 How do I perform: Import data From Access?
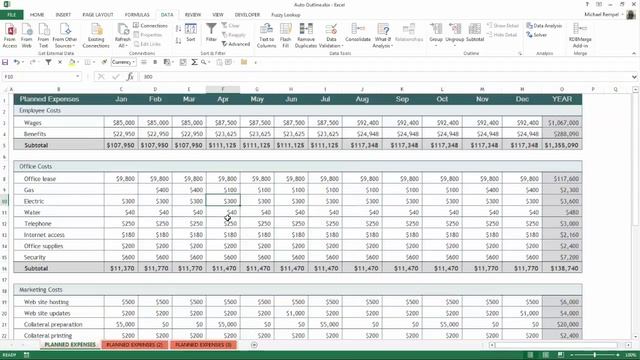pos(10,36)
